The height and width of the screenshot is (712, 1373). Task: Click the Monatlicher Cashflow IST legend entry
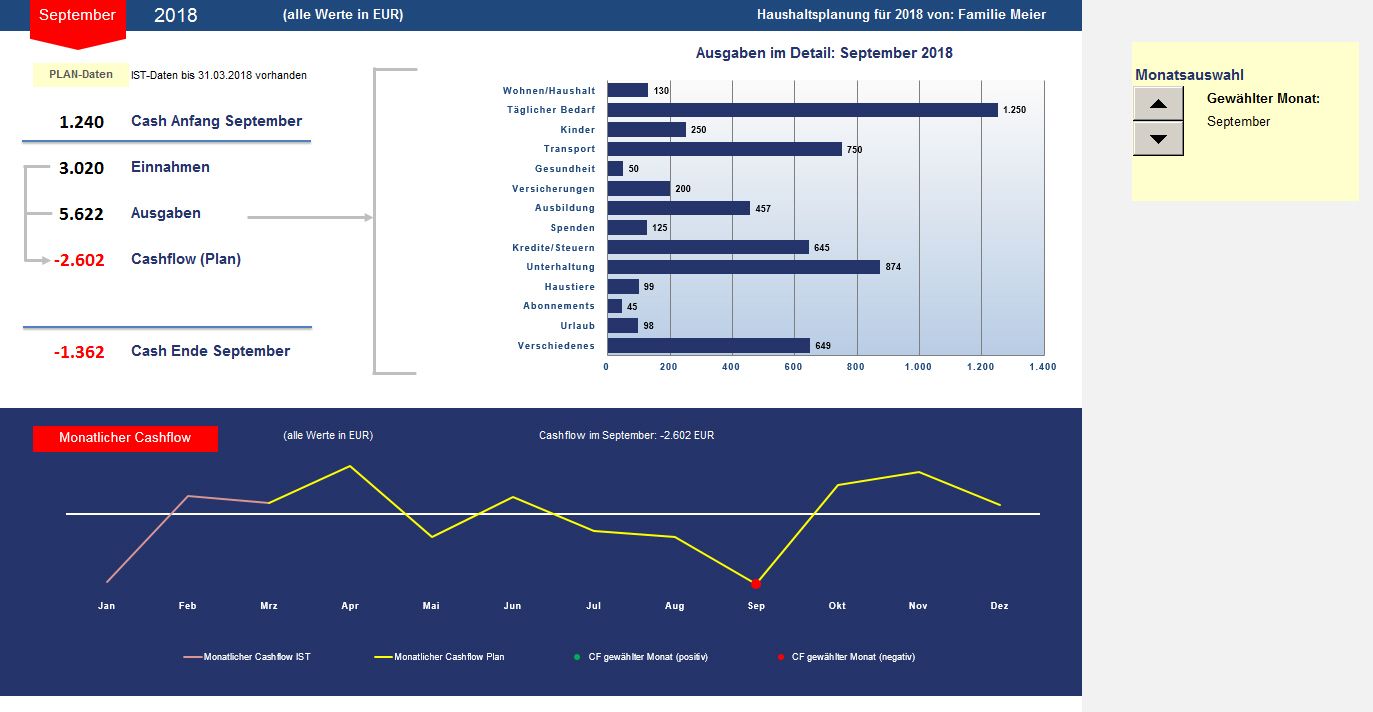click(254, 657)
